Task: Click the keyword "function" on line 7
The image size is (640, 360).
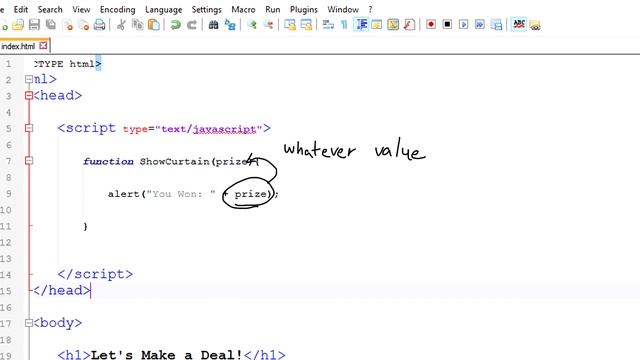Action: pyautogui.click(x=108, y=162)
